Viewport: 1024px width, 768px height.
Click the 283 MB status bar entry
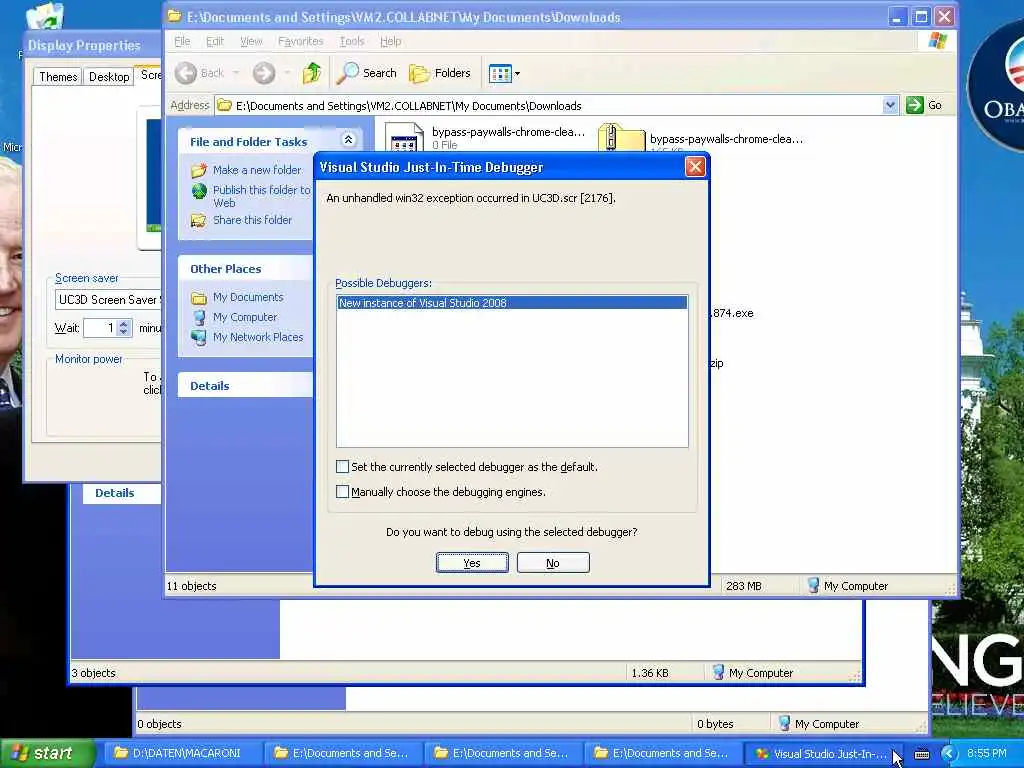coord(744,586)
